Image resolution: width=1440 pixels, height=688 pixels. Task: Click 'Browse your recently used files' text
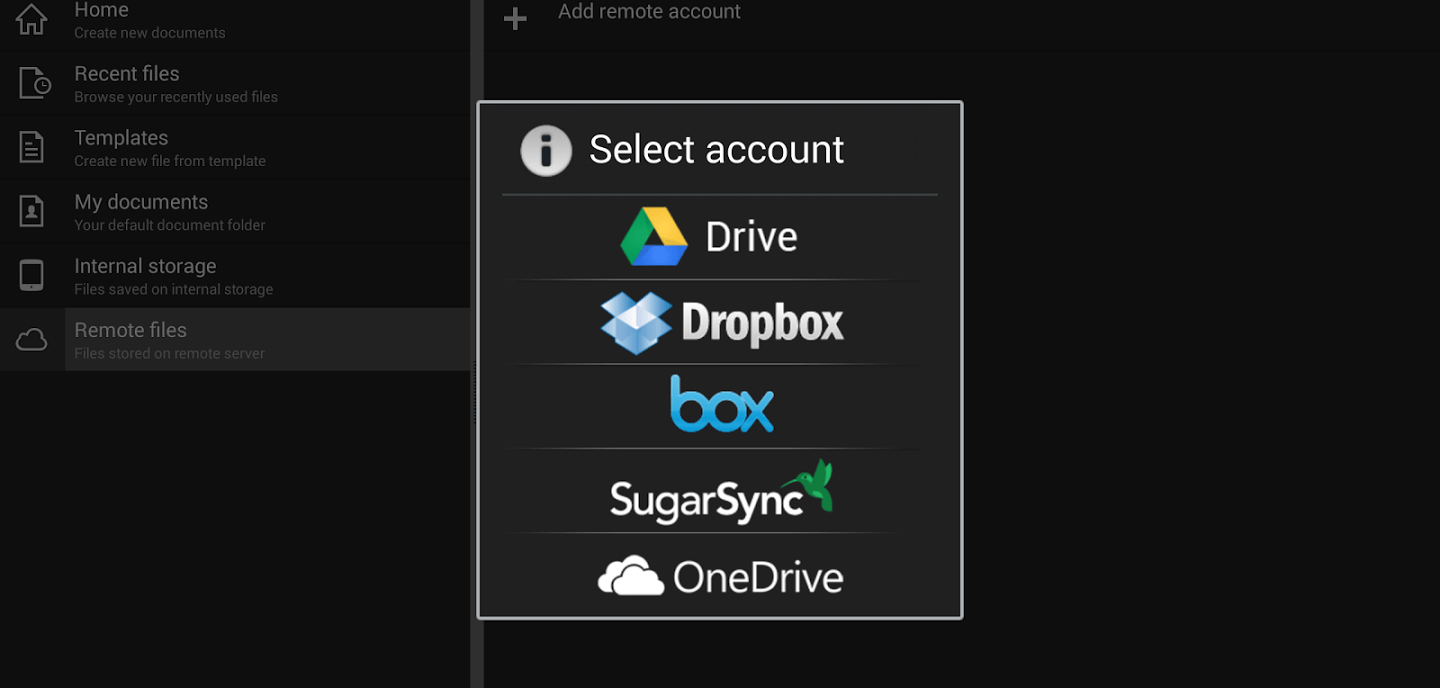point(176,97)
